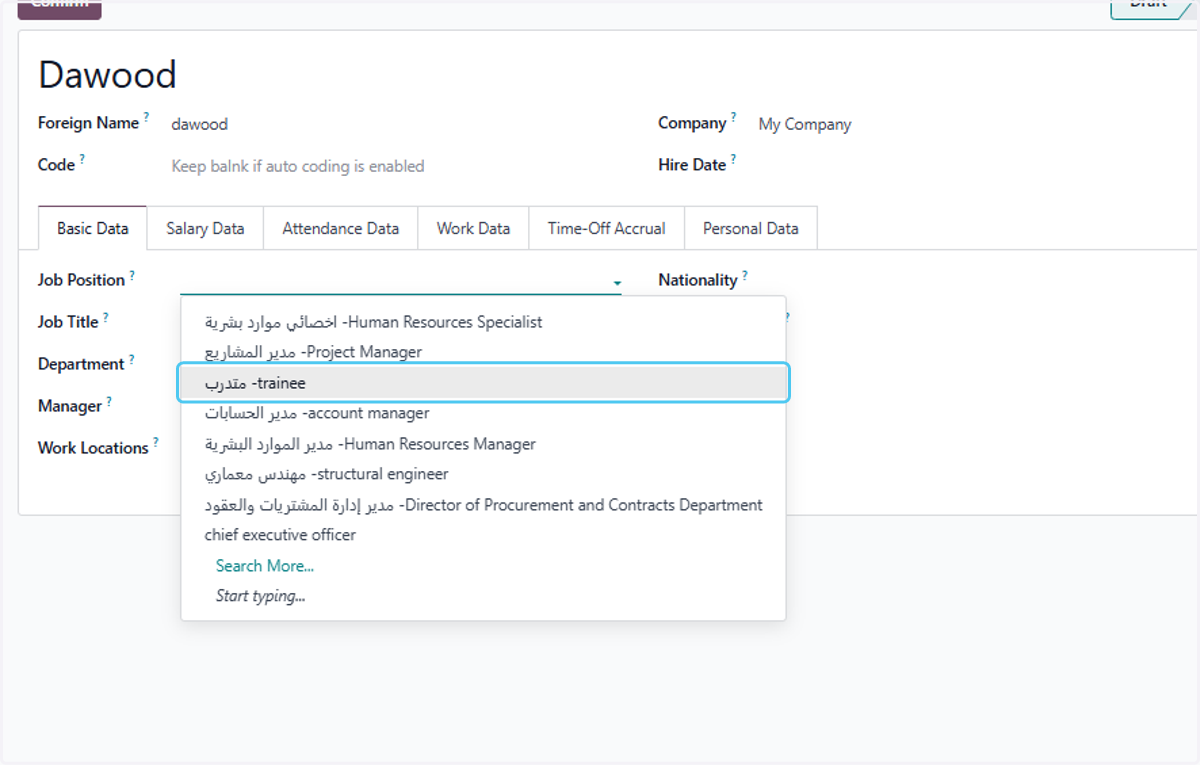Click the Hire Date label
Image resolution: width=1200 pixels, height=765 pixels.
[x=692, y=165]
